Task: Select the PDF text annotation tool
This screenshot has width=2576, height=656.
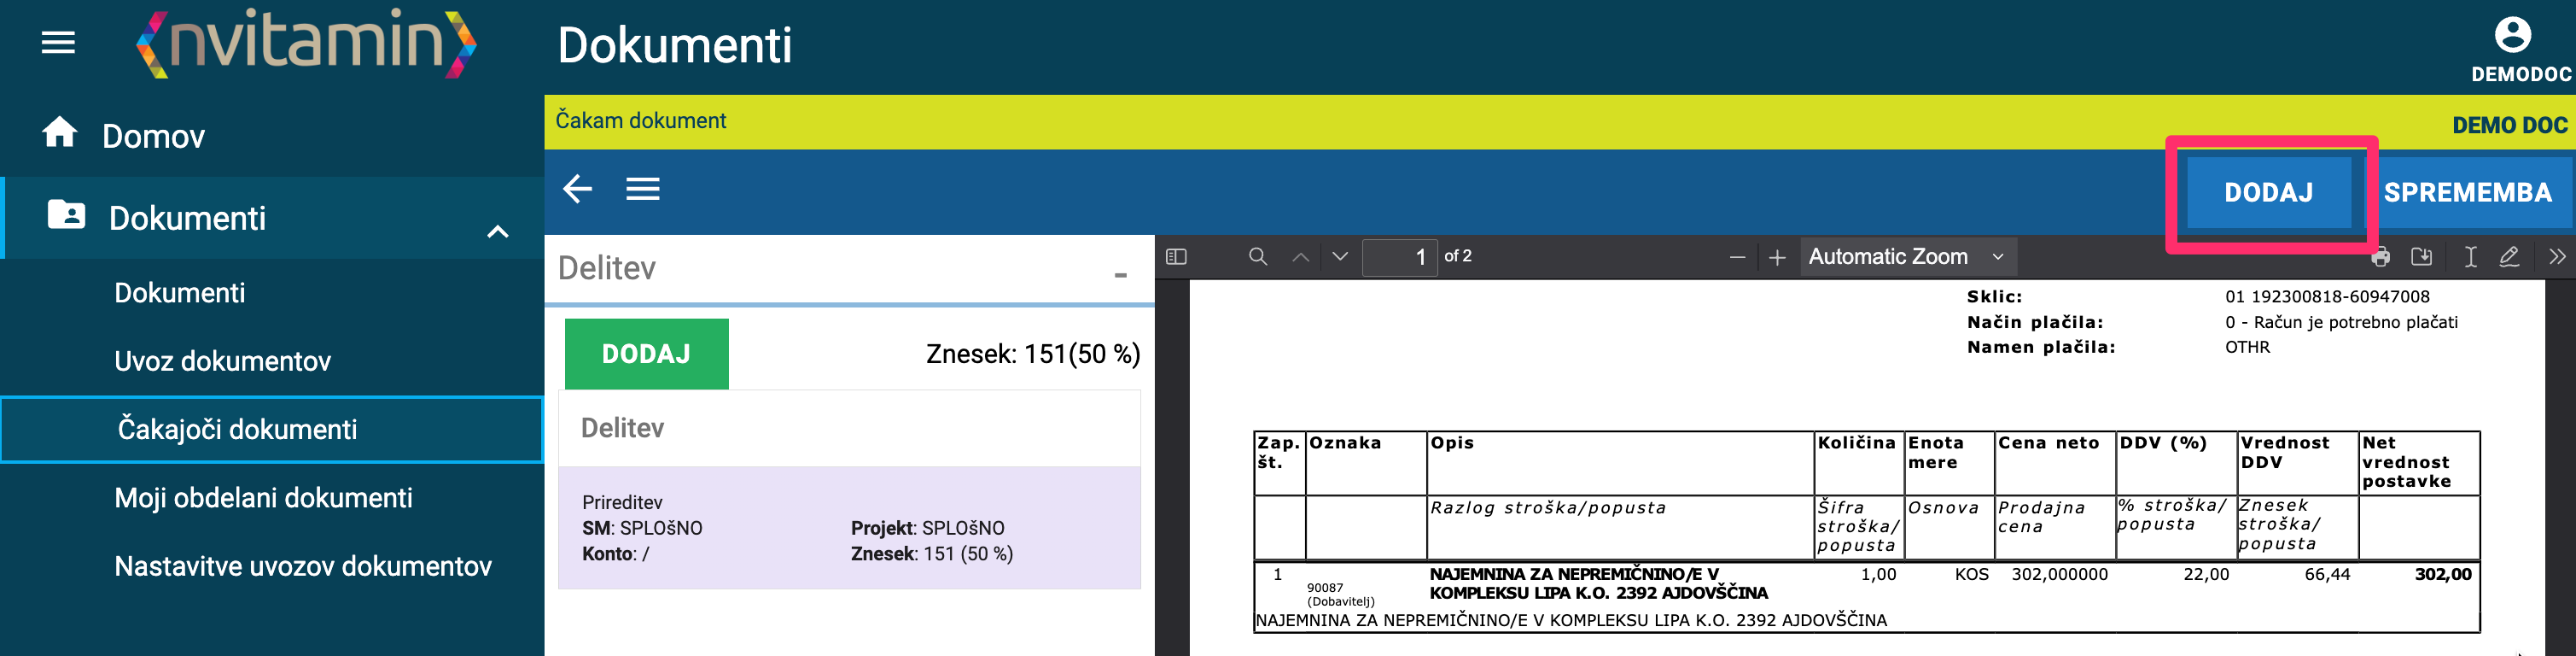Action: point(2470,258)
